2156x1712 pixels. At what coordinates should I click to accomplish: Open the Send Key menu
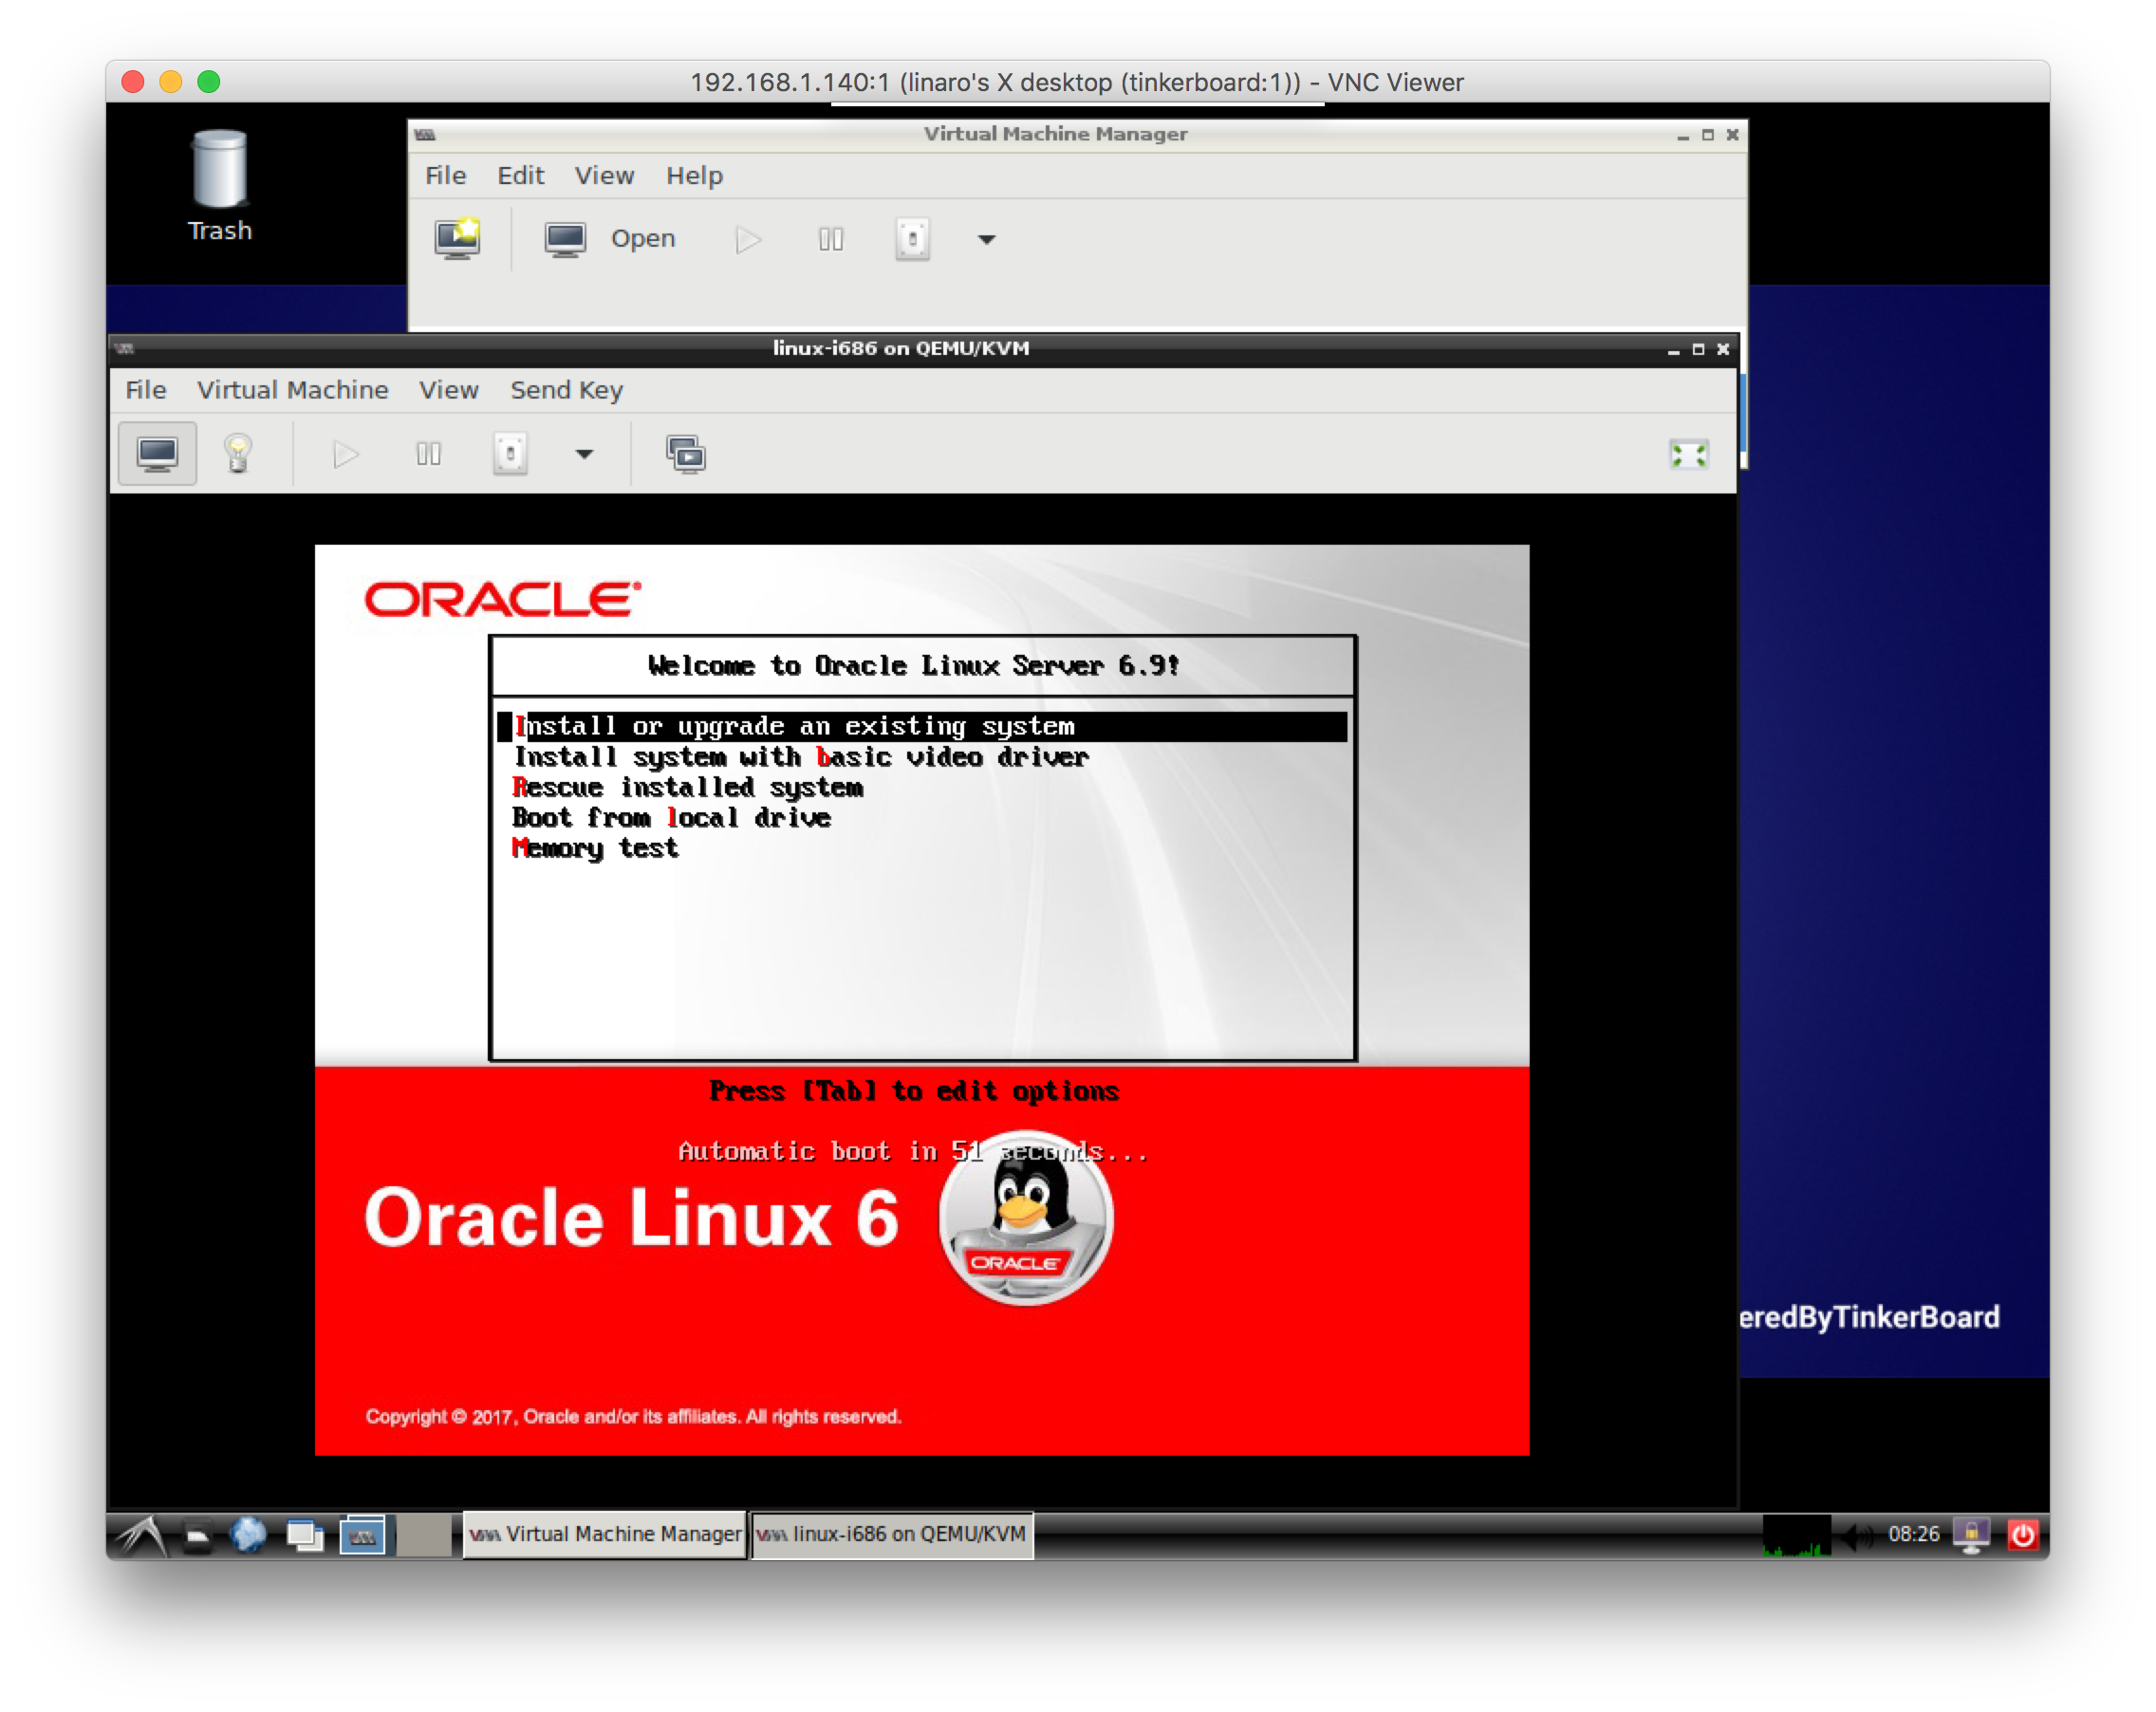pyautogui.click(x=566, y=390)
